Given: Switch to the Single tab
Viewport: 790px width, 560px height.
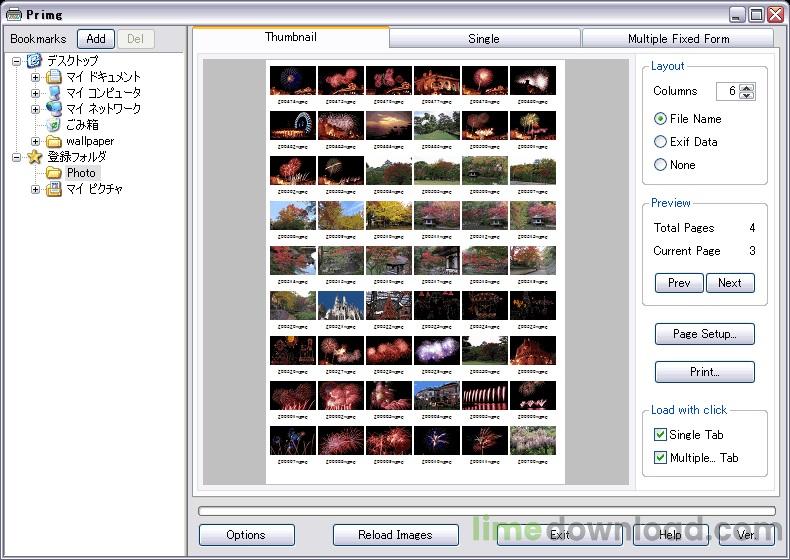Looking at the screenshot, I should click(x=484, y=39).
